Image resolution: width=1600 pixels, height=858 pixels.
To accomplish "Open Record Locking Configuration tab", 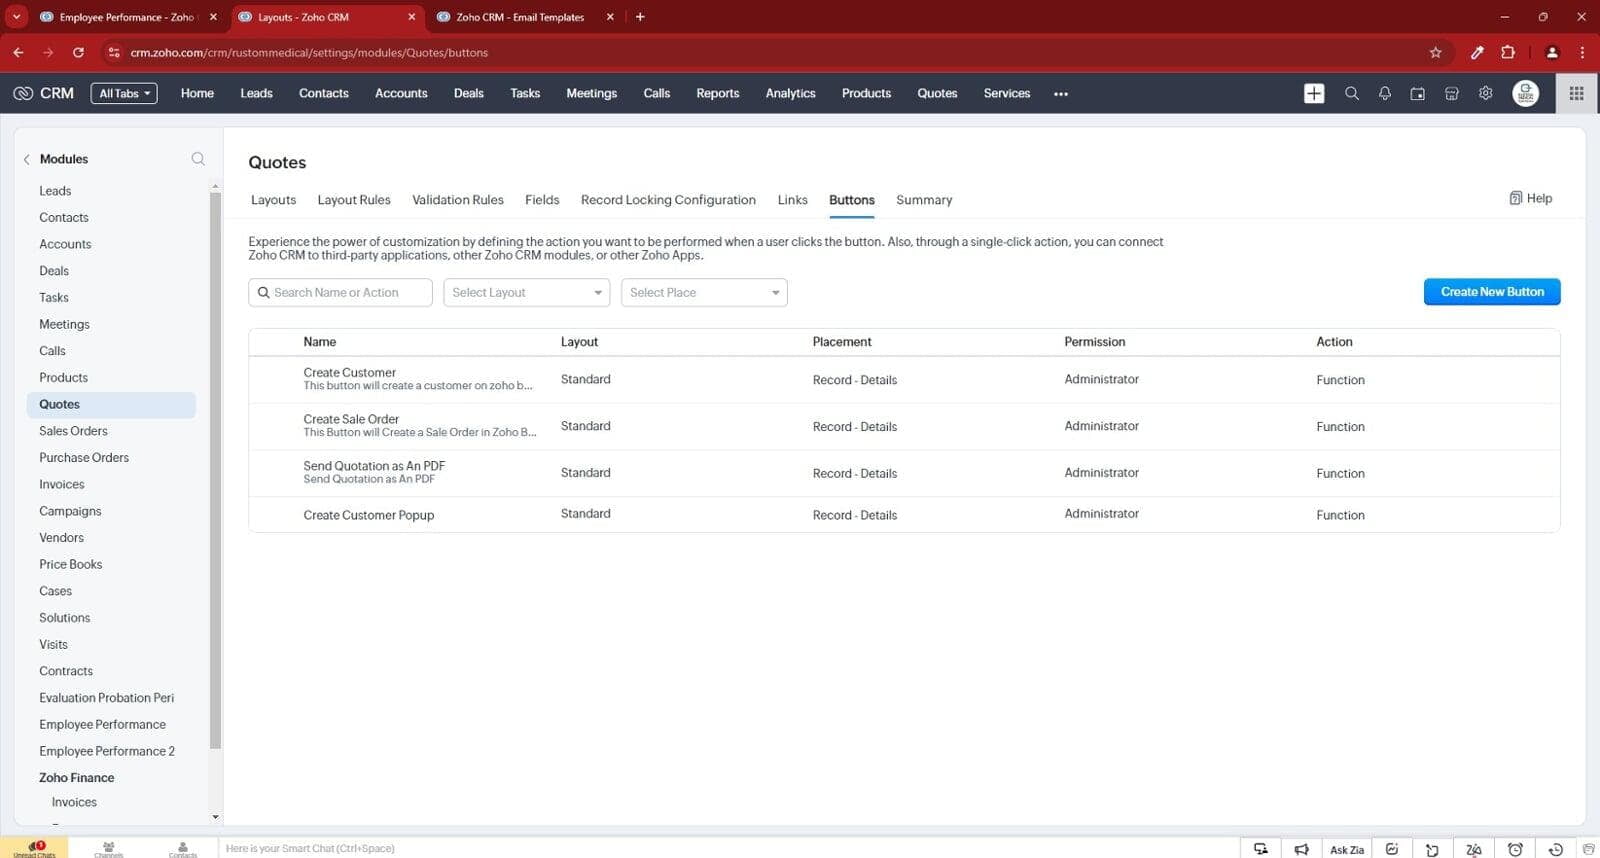I will pyautogui.click(x=668, y=200).
